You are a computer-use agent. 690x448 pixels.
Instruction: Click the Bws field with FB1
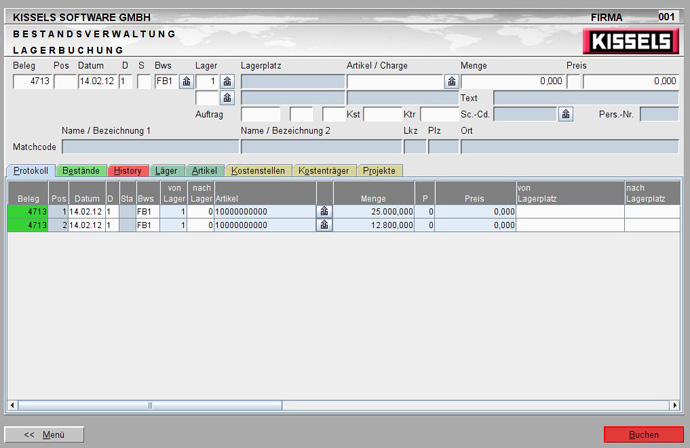(x=166, y=81)
